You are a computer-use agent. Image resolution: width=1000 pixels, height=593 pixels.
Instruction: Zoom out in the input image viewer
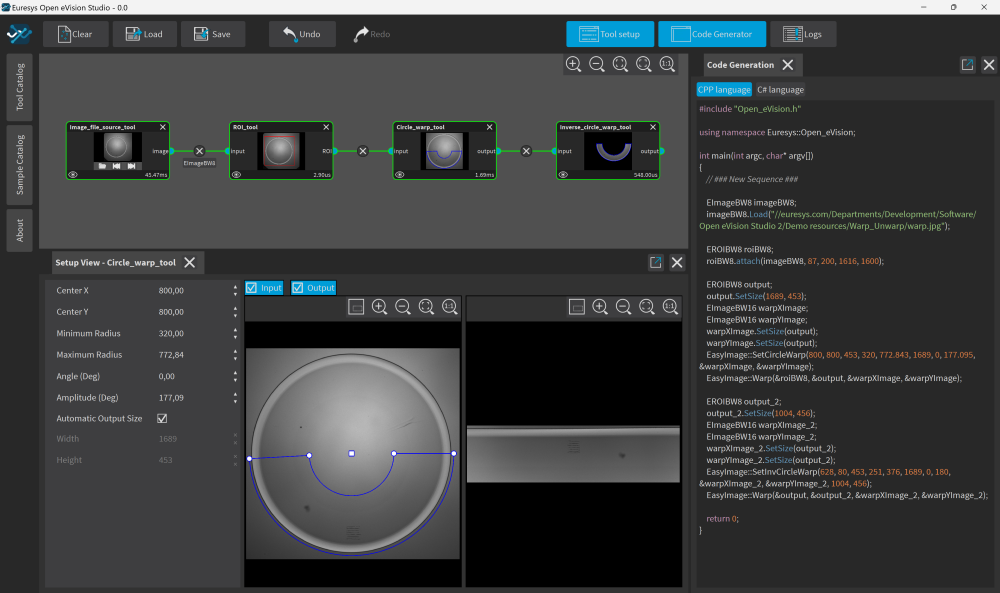403,307
